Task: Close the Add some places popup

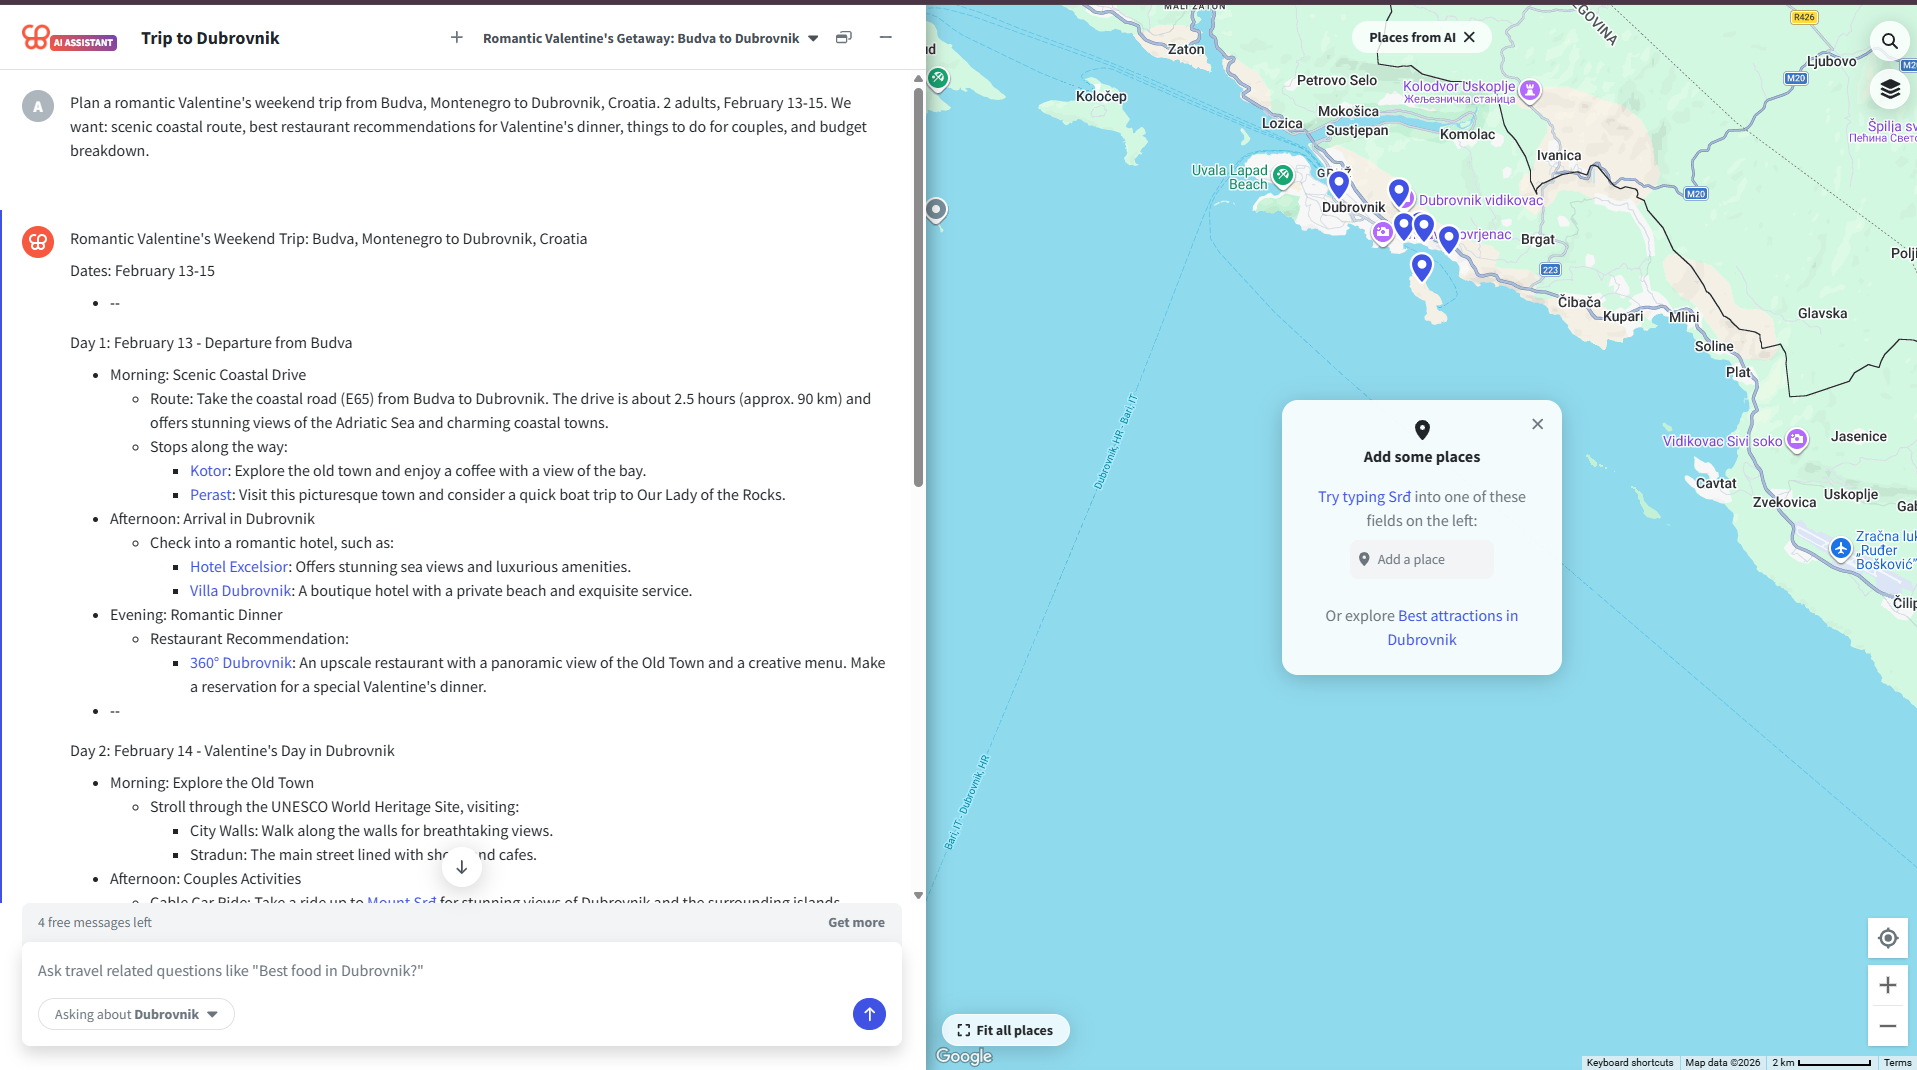Action: [x=1537, y=424]
